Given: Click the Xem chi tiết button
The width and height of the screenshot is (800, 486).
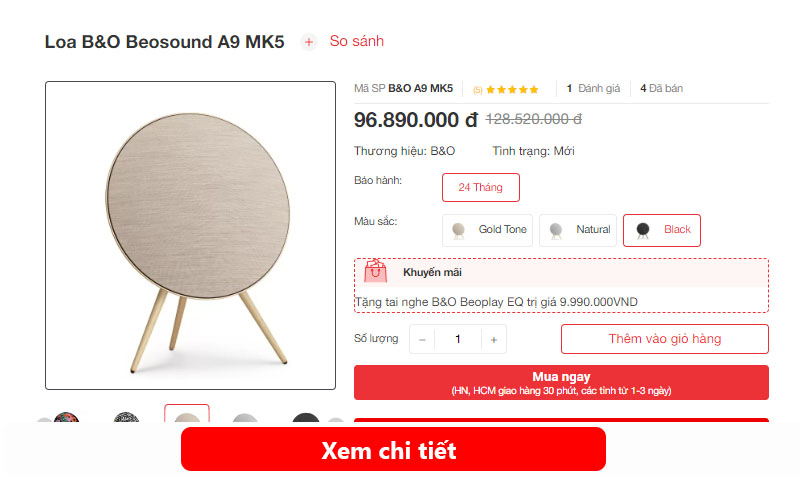Looking at the screenshot, I should (x=393, y=449).
